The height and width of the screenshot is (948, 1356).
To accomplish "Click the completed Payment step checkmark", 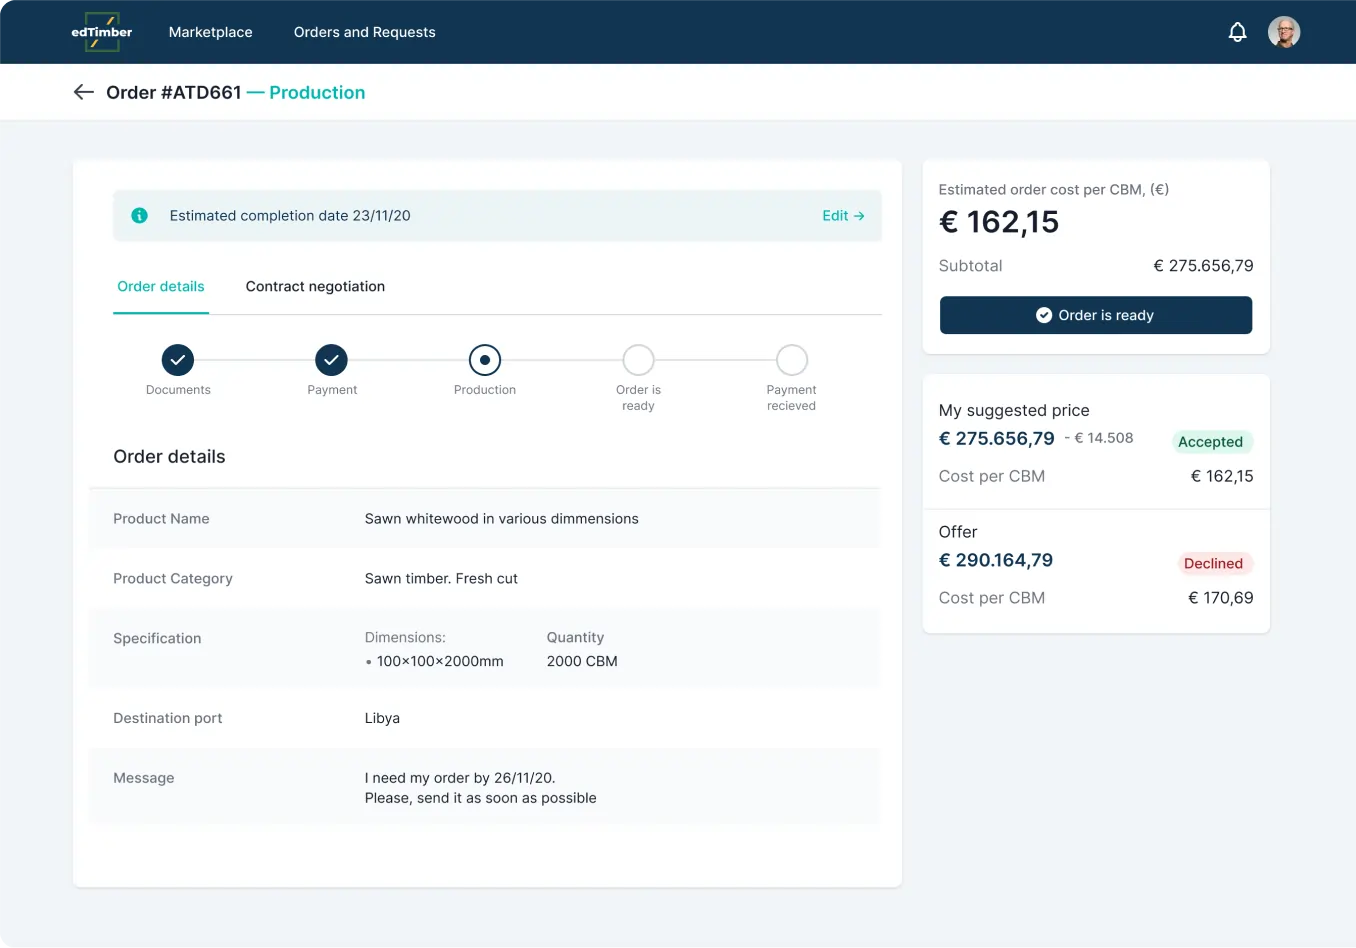I will point(331,360).
